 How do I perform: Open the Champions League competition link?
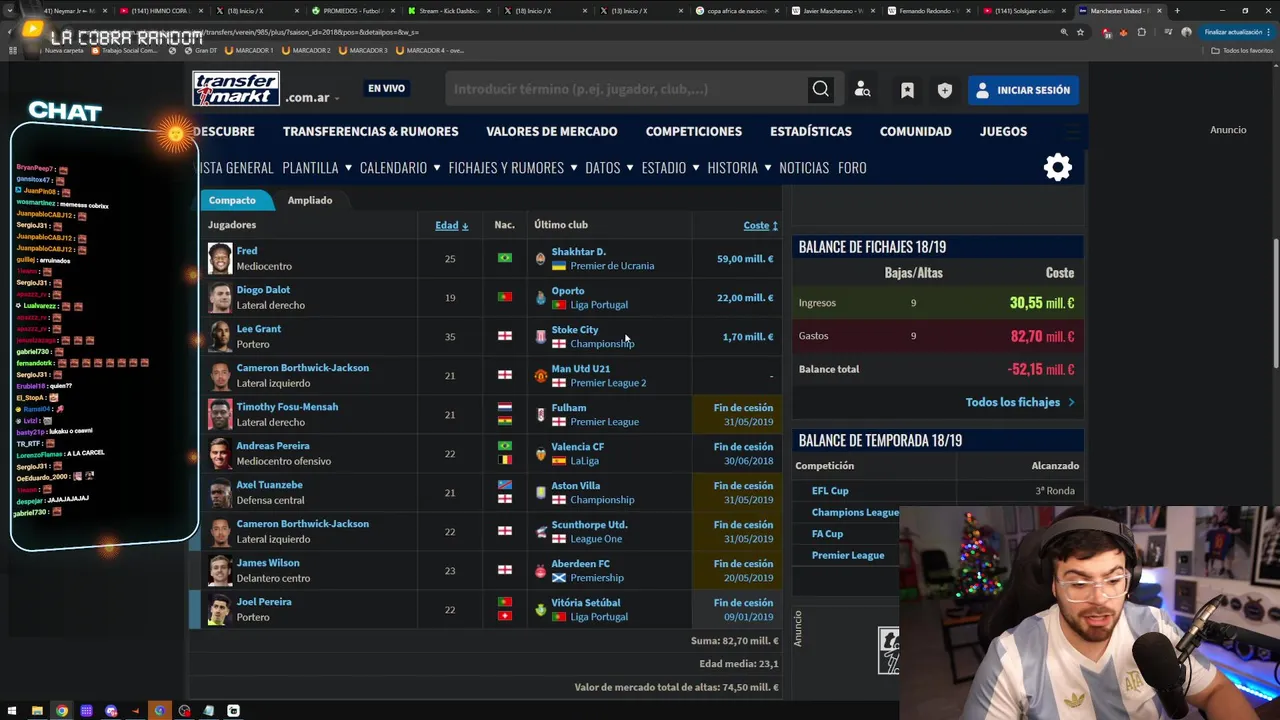coord(855,512)
